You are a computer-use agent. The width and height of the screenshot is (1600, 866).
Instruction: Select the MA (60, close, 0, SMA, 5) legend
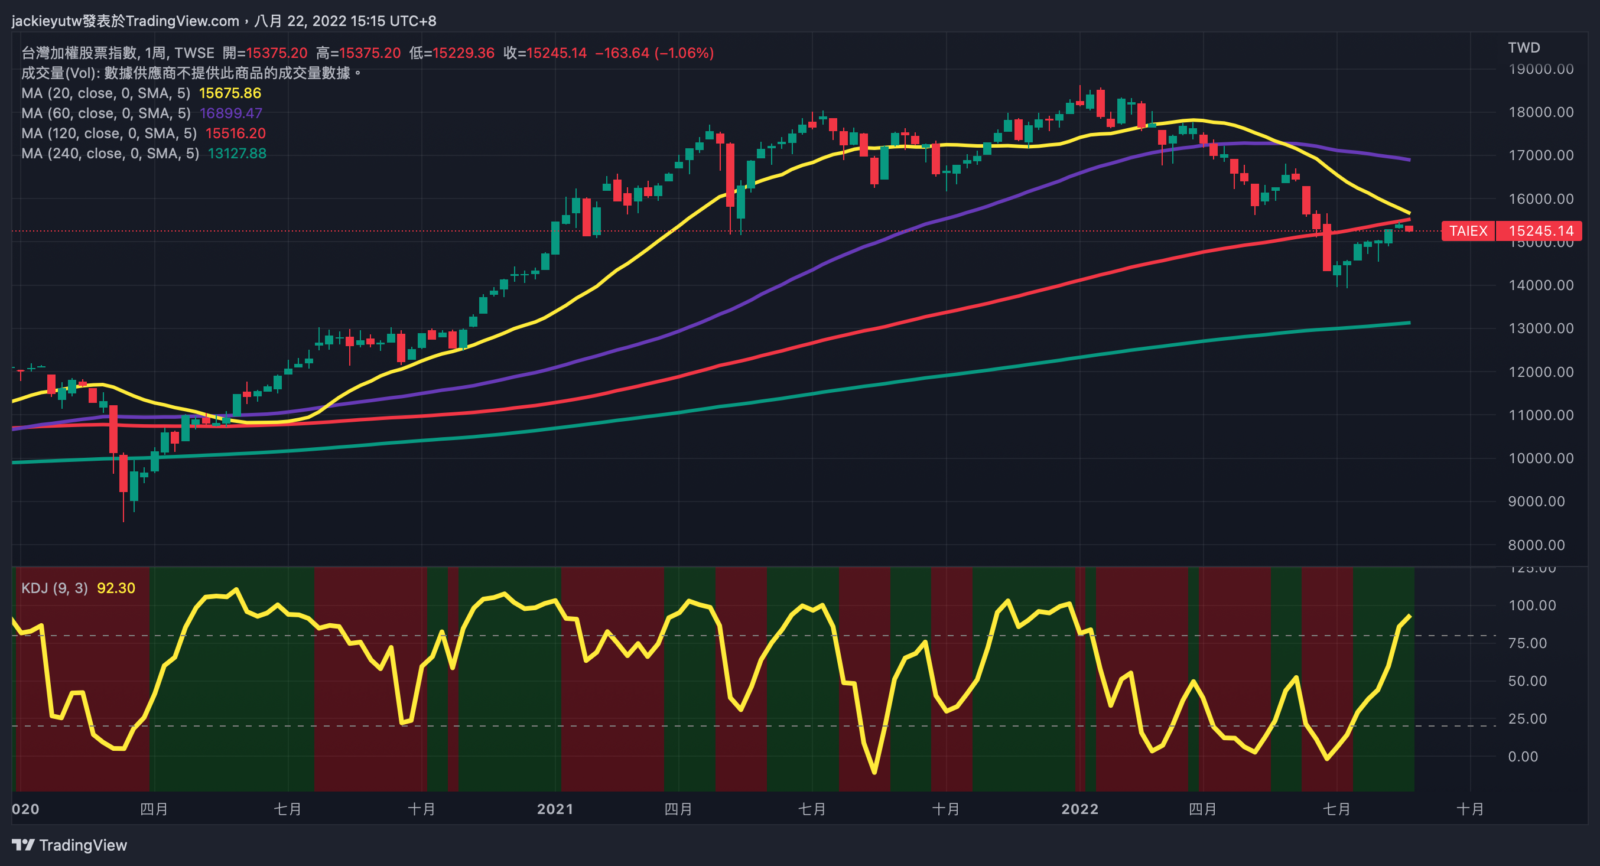coord(106,113)
